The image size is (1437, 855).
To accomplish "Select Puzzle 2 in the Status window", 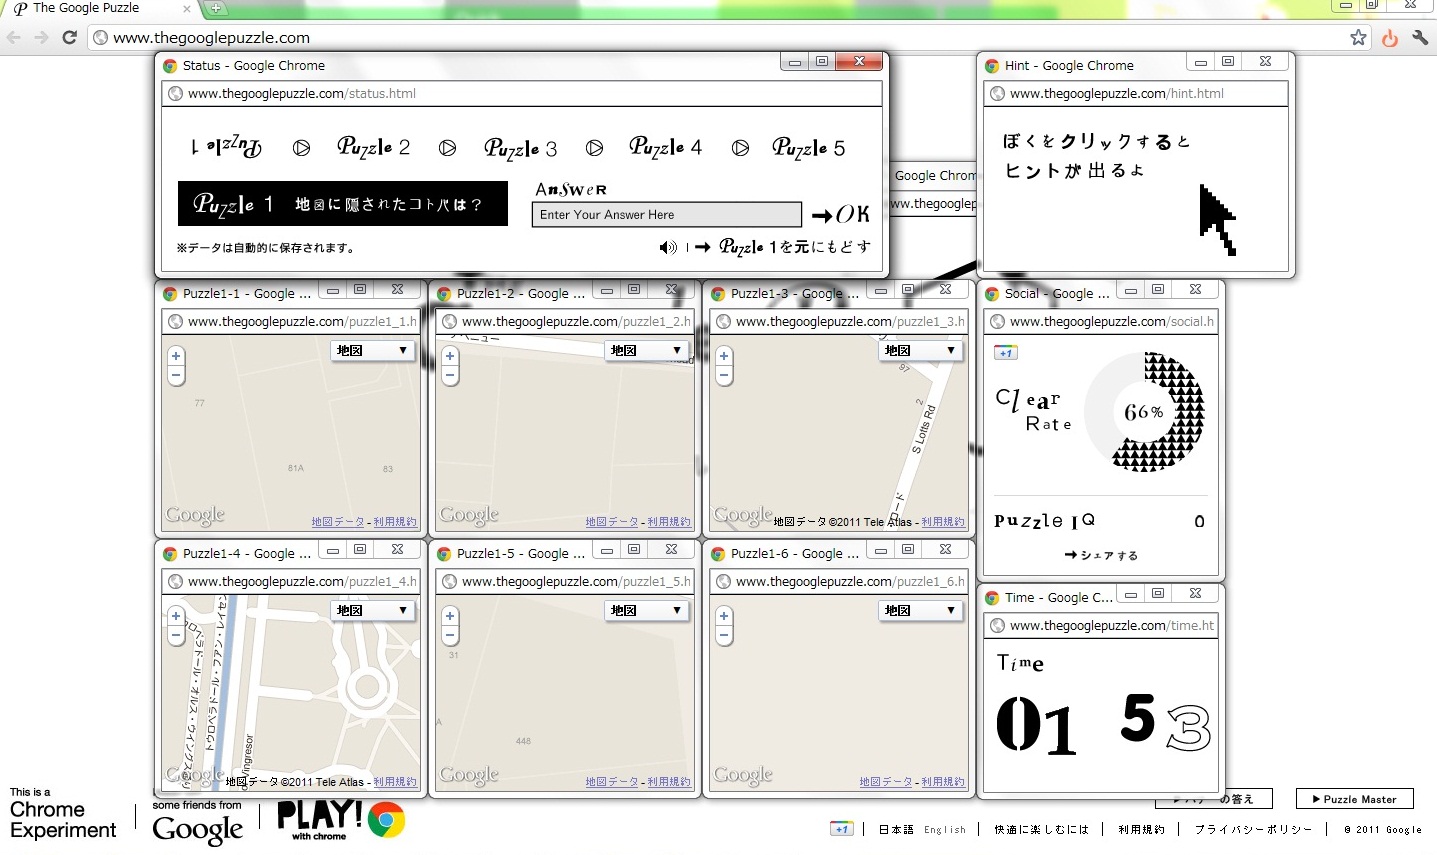I will coord(374,147).
